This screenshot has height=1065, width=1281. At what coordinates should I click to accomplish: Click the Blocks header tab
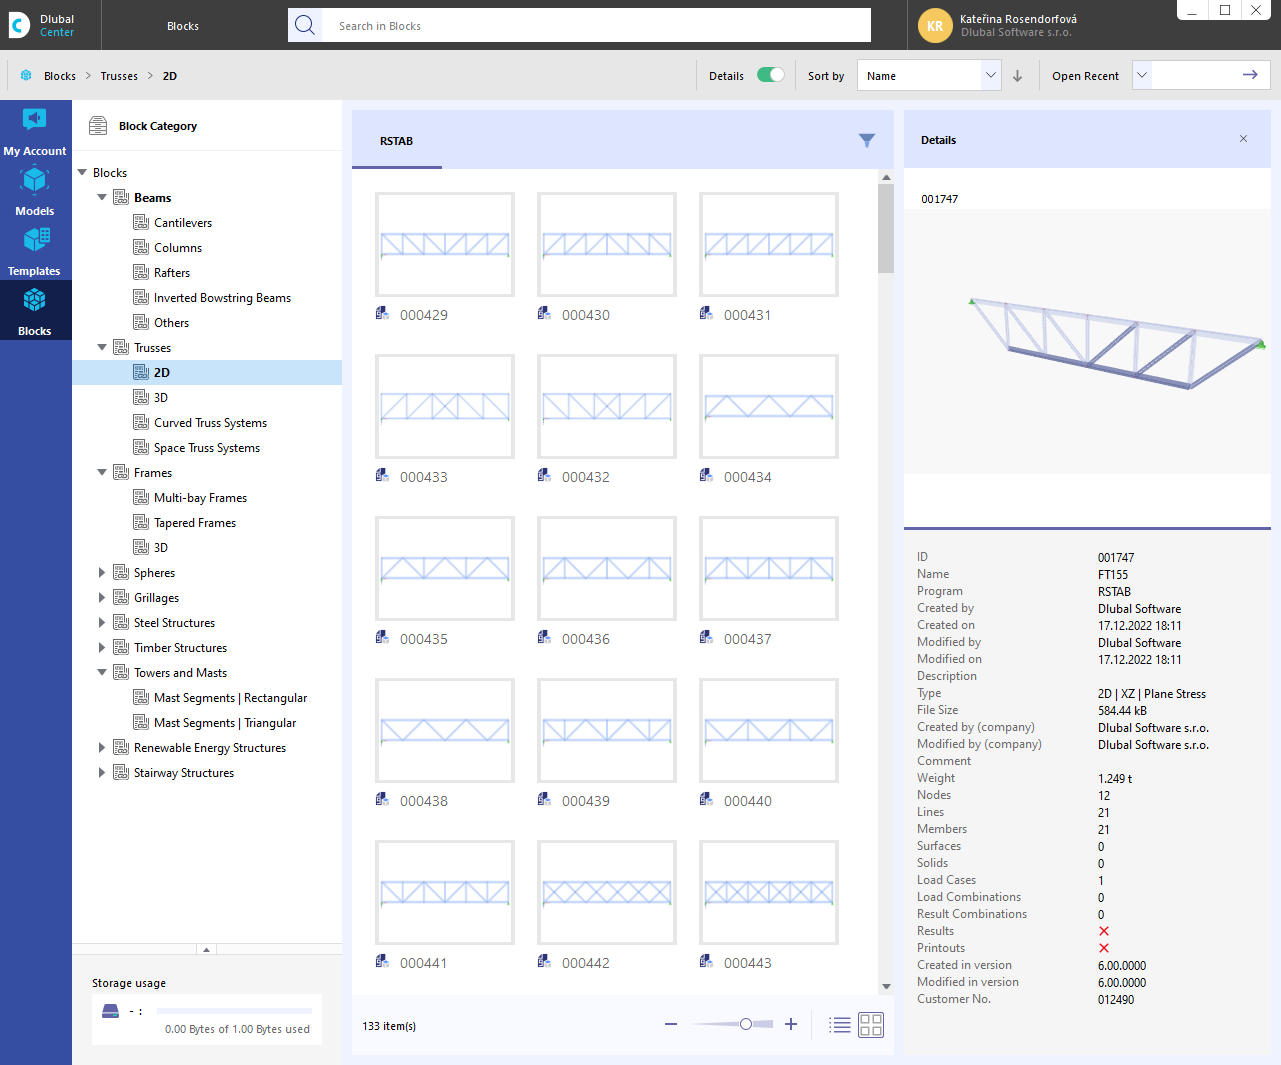[183, 26]
